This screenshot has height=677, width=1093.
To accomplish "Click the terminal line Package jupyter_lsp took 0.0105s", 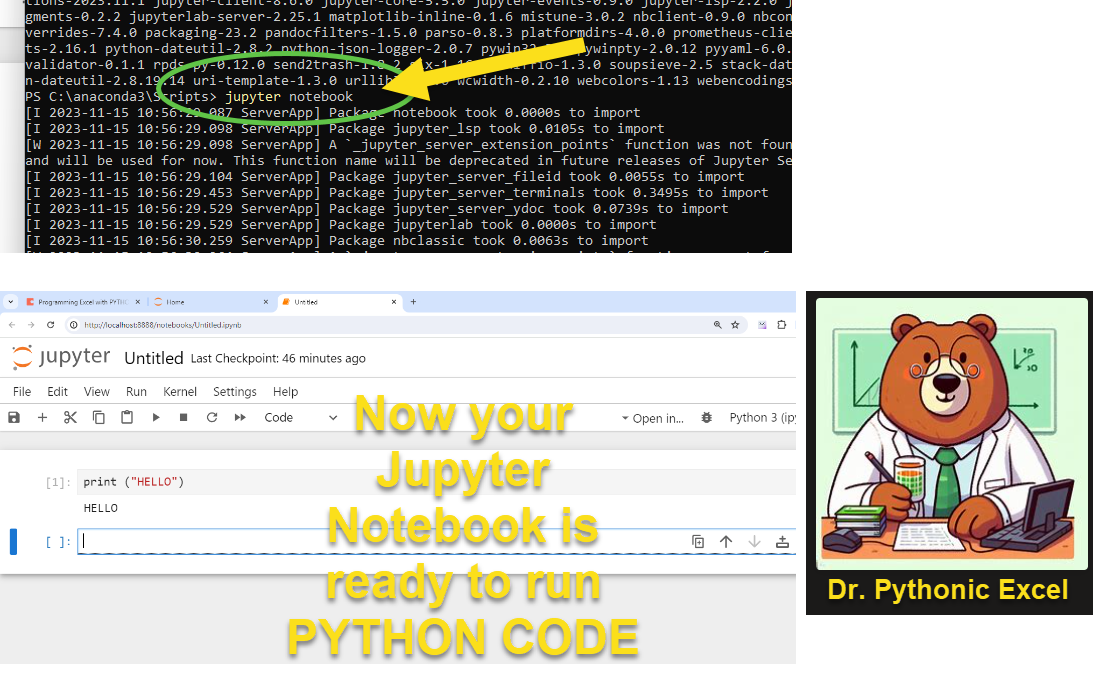I will click(x=345, y=129).
